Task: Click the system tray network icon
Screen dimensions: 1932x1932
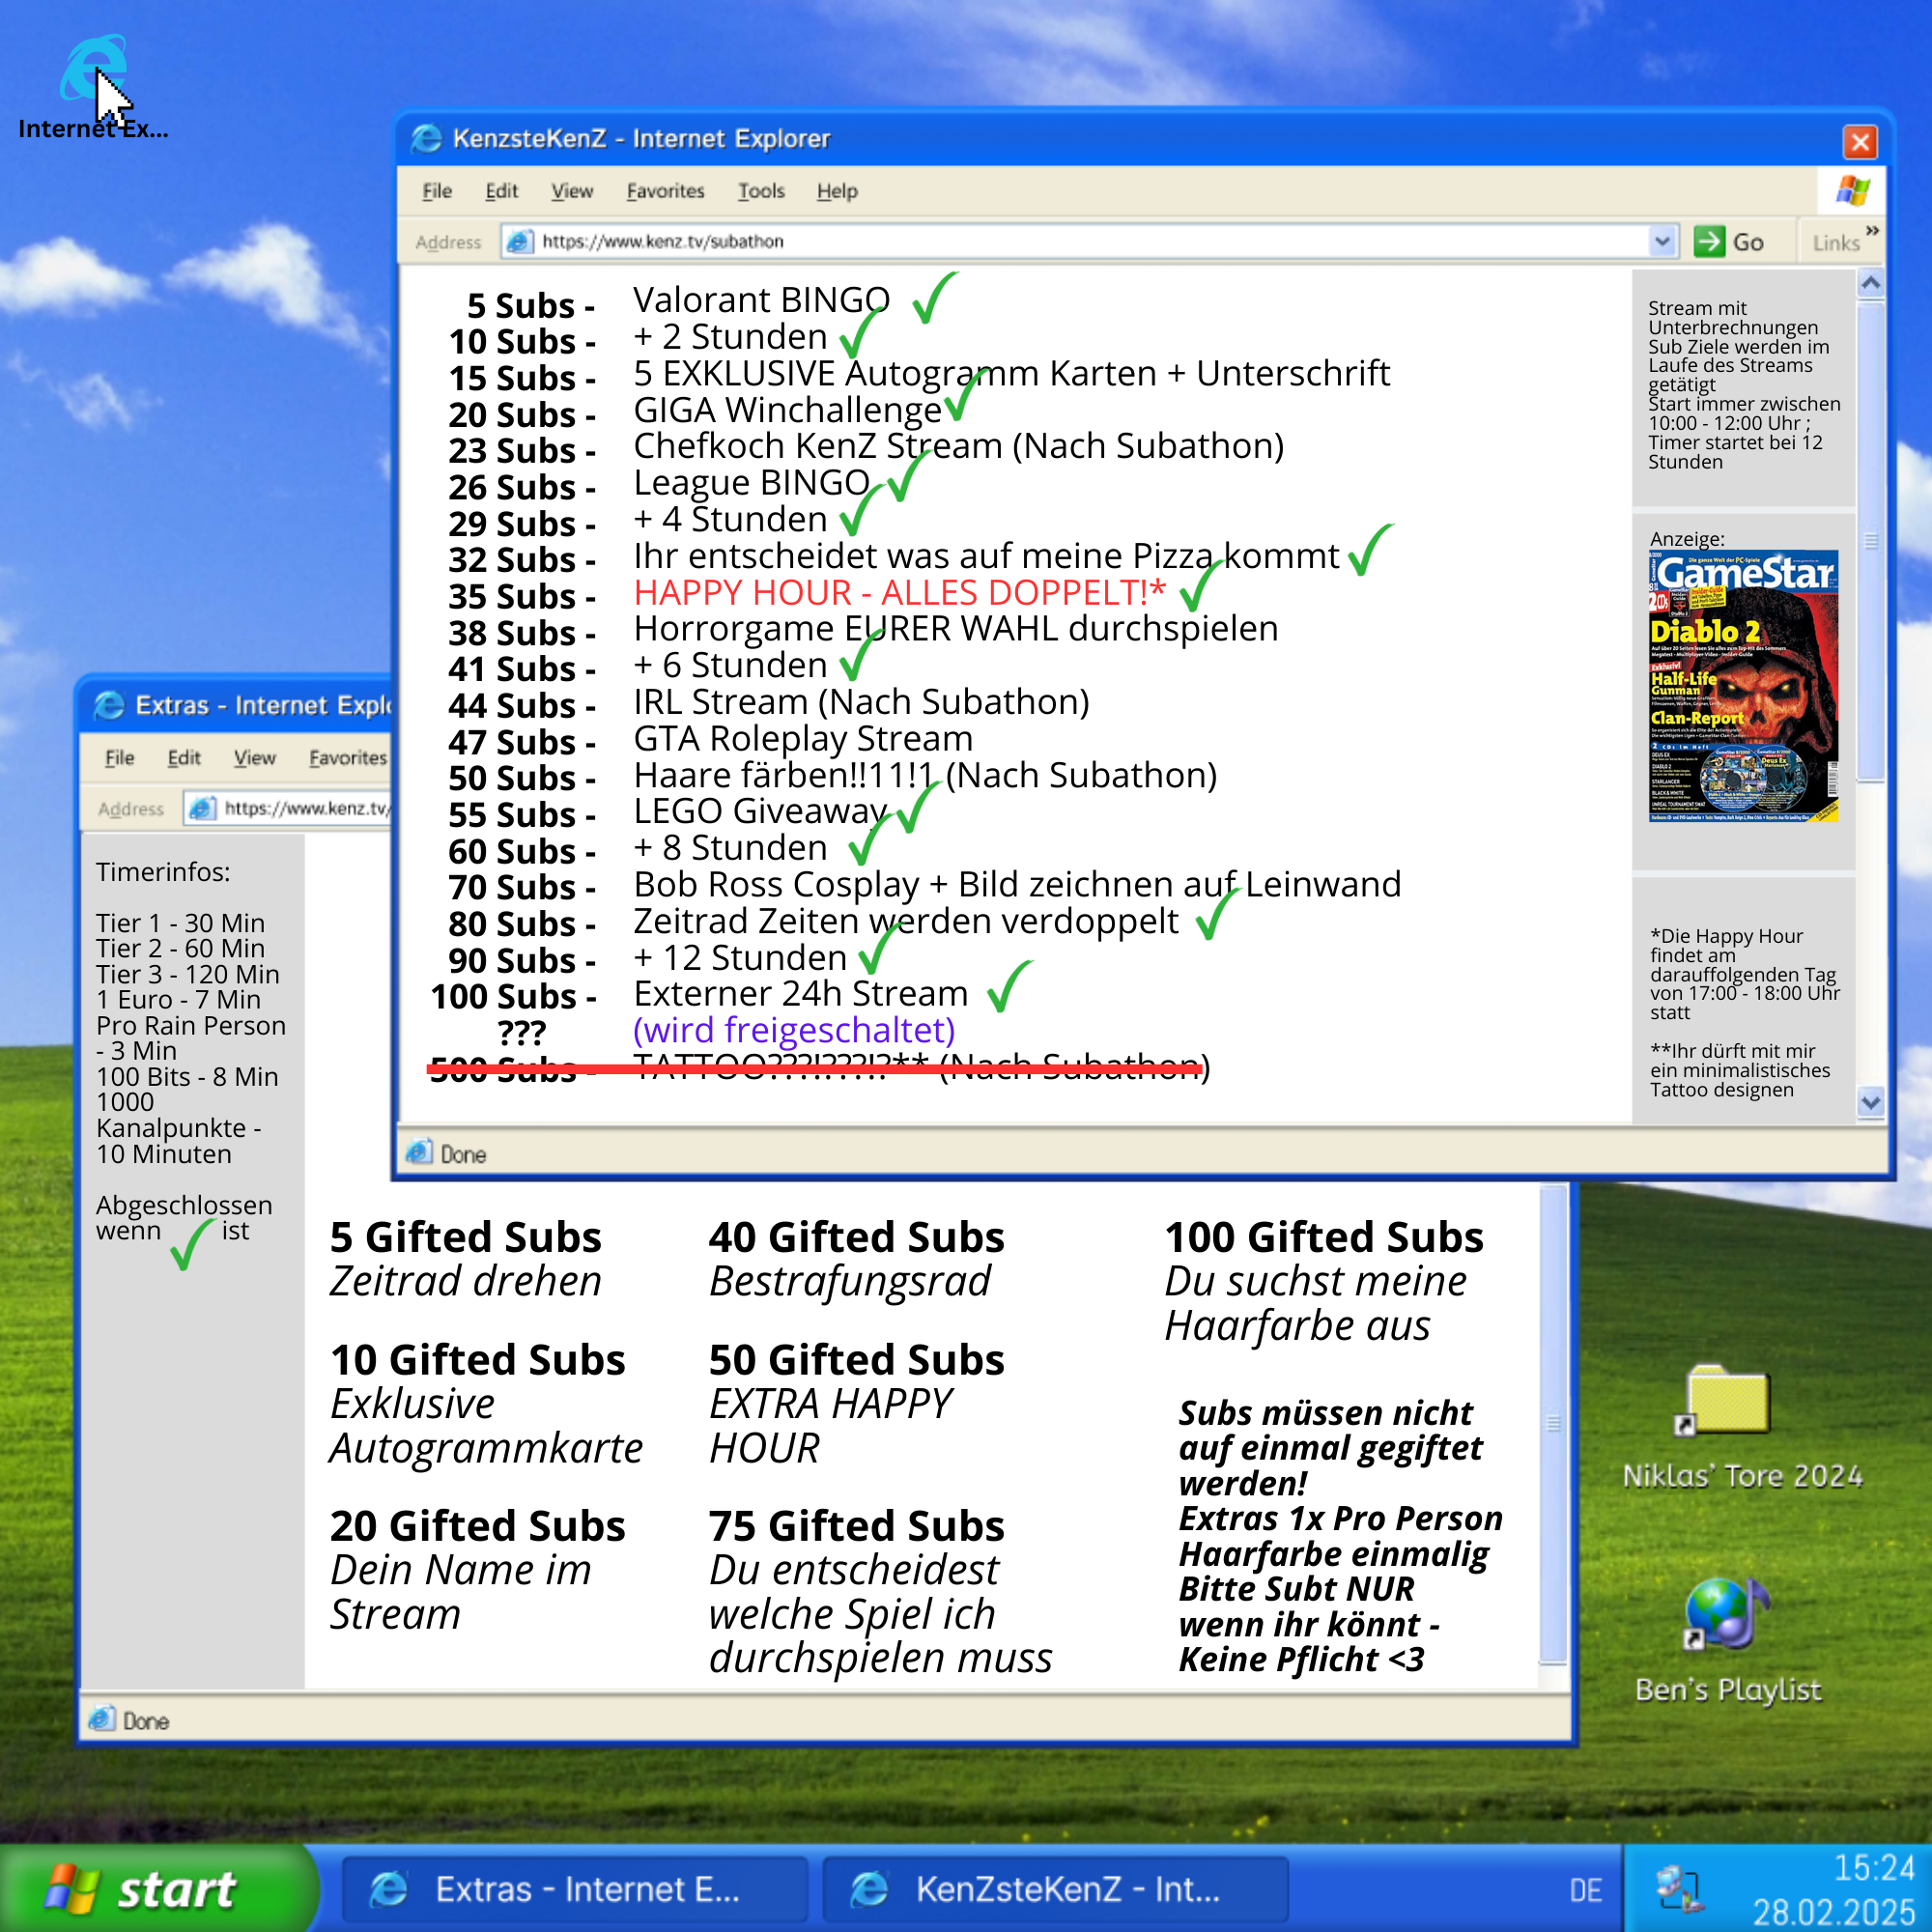Action: click(x=1679, y=1887)
